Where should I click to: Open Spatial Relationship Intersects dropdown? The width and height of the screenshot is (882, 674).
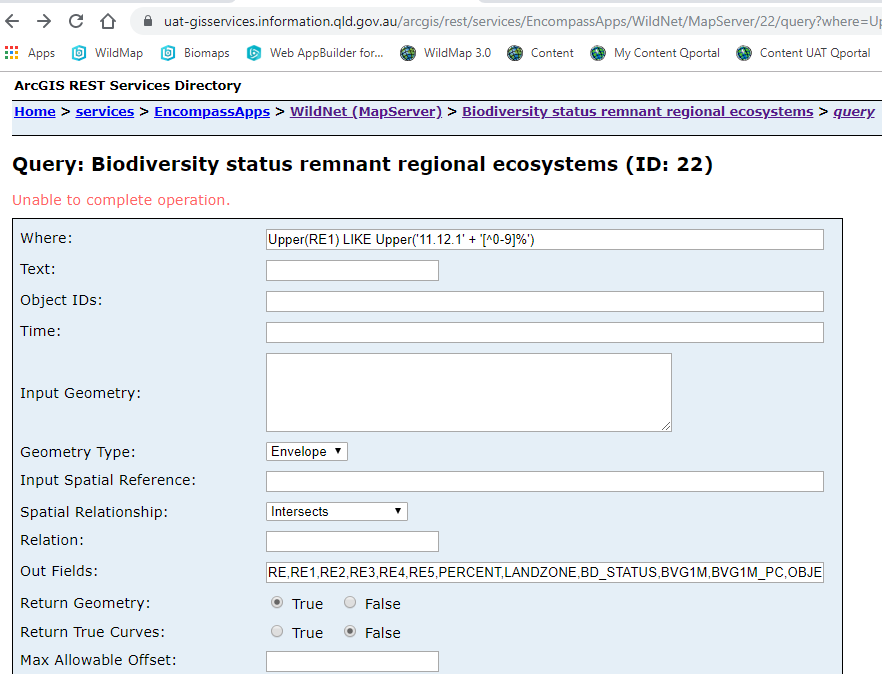point(336,511)
